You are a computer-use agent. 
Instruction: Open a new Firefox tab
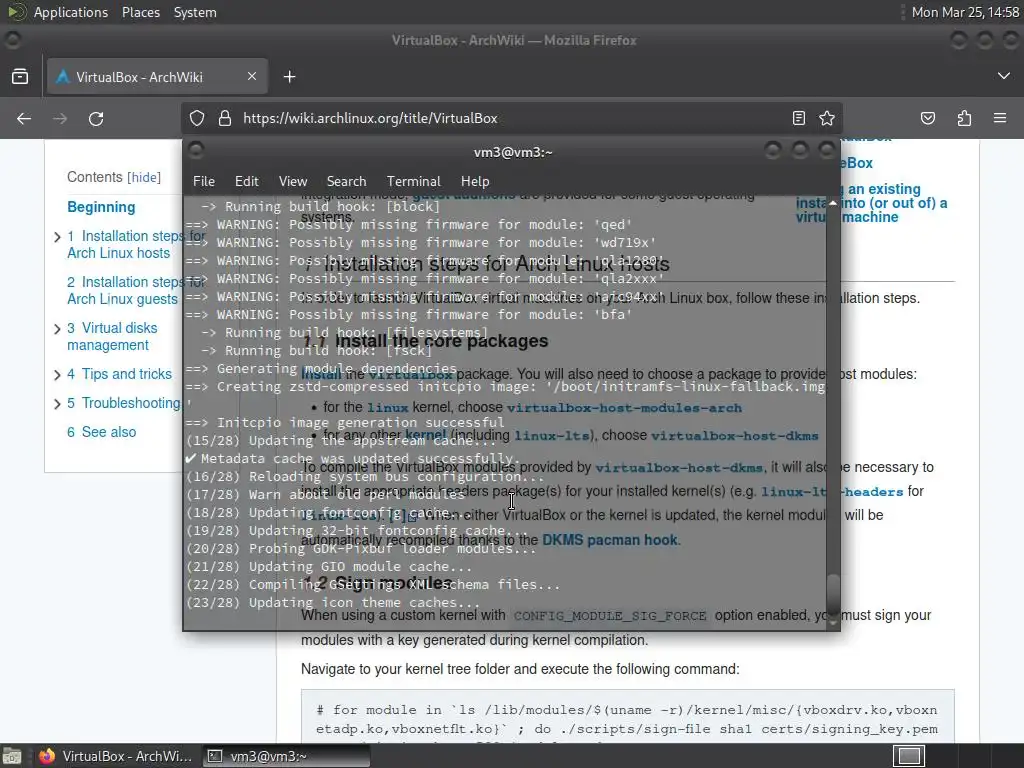pyautogui.click(x=289, y=77)
